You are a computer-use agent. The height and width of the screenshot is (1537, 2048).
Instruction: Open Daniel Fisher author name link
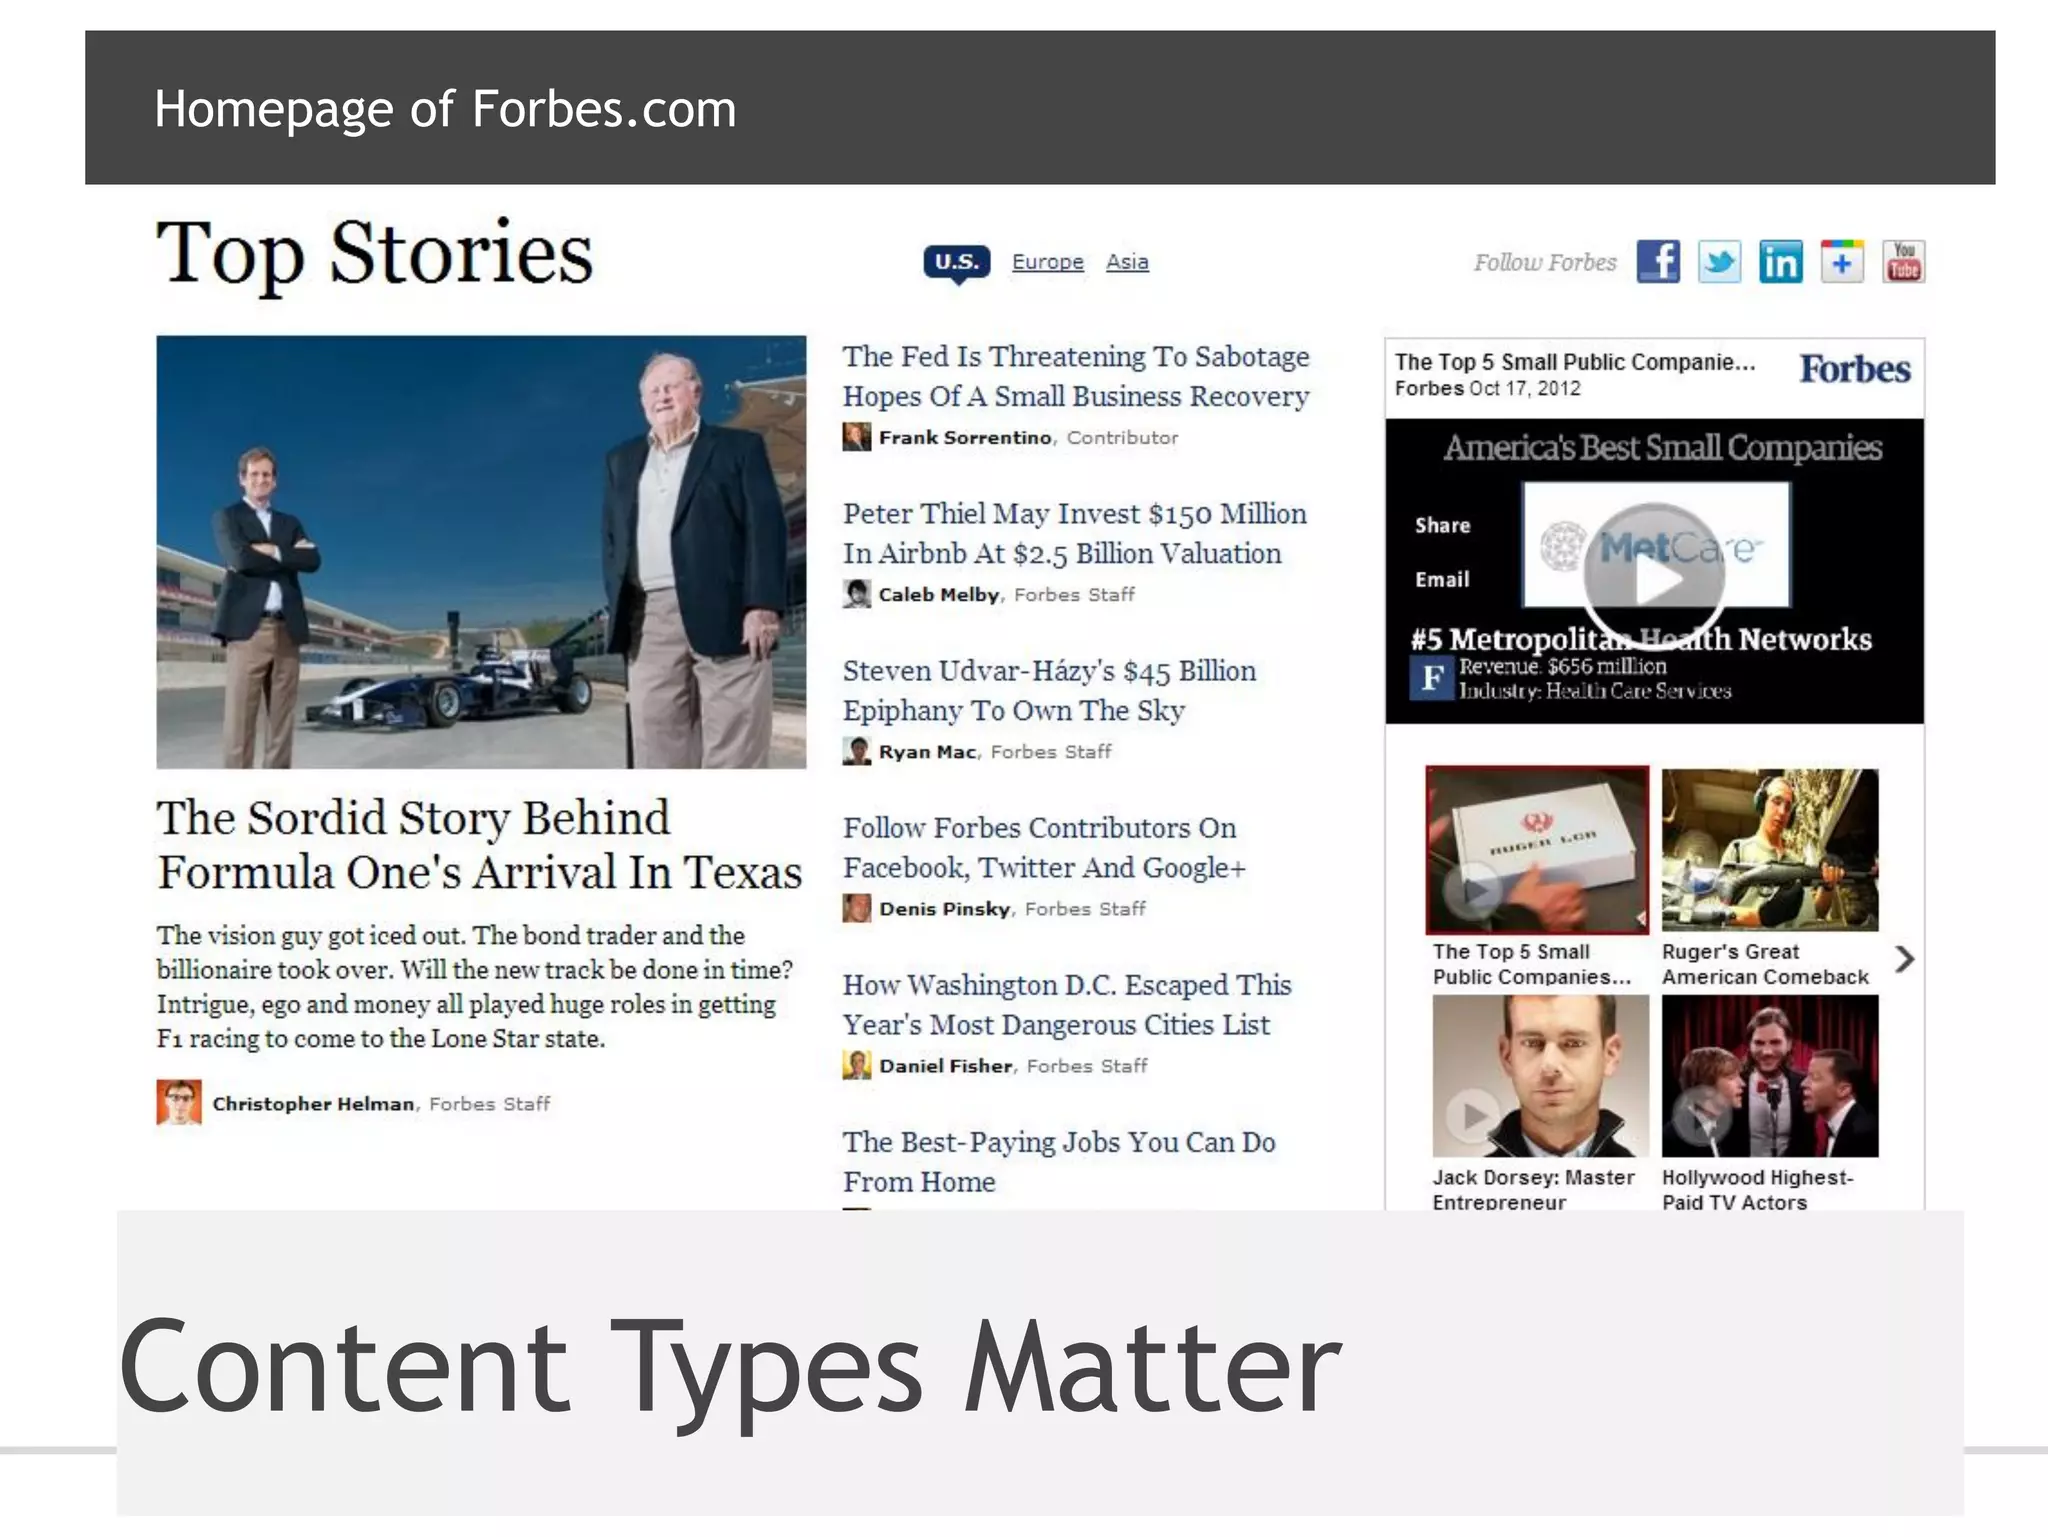coord(946,1065)
